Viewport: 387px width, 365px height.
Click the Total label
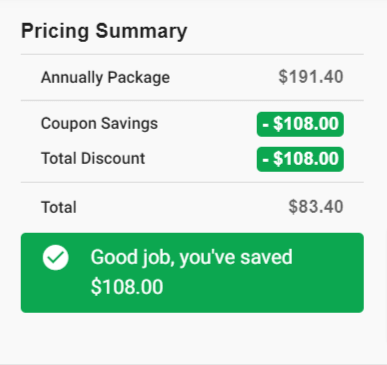point(59,207)
